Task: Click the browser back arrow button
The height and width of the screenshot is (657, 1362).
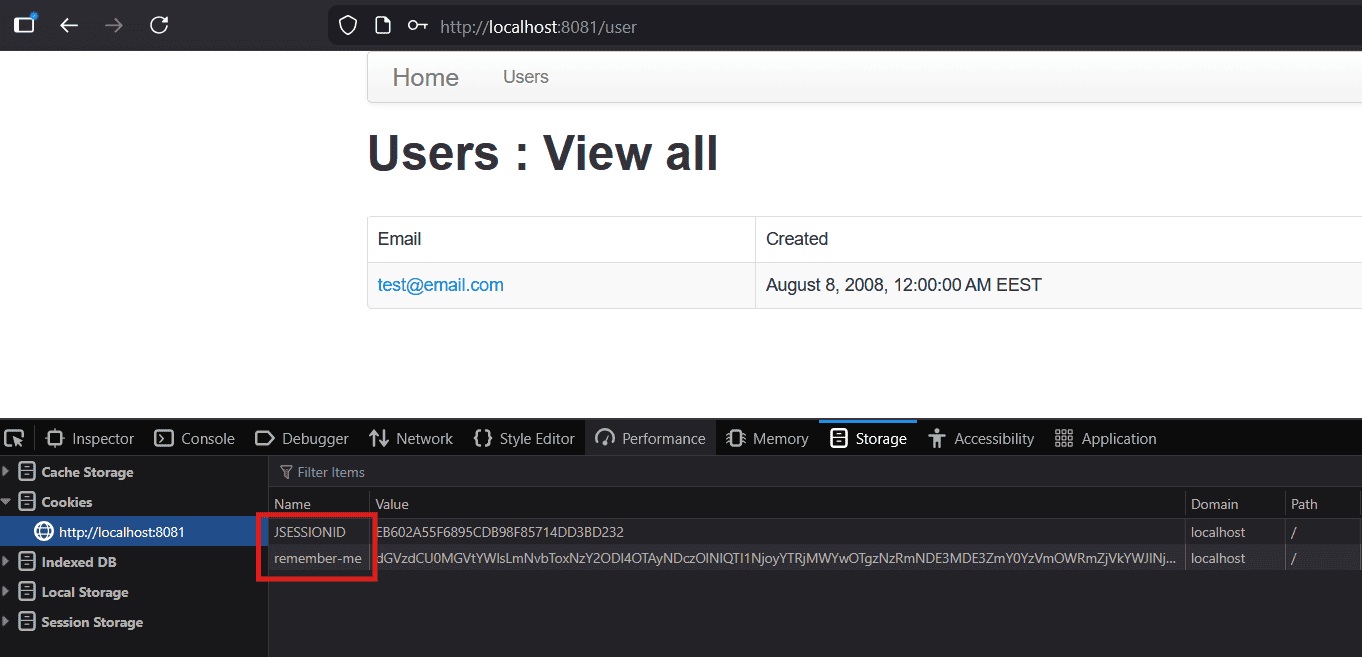Action: click(69, 26)
